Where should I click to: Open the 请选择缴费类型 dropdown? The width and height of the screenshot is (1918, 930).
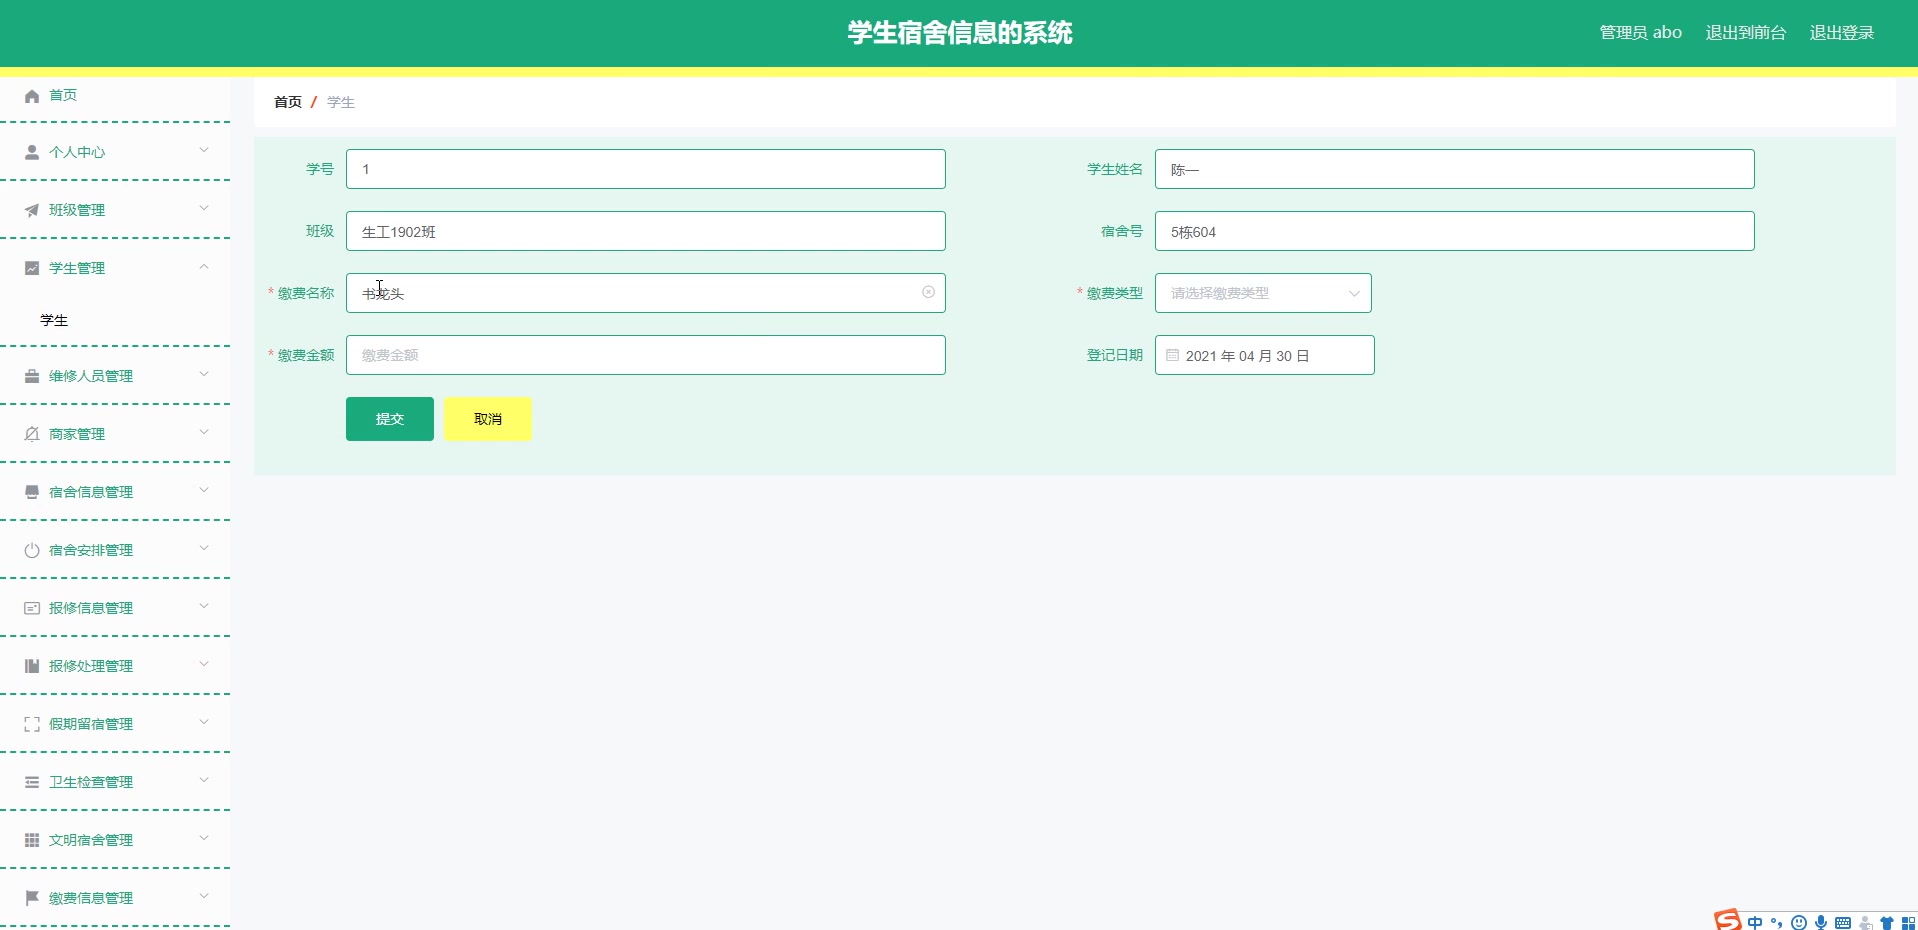click(x=1262, y=293)
